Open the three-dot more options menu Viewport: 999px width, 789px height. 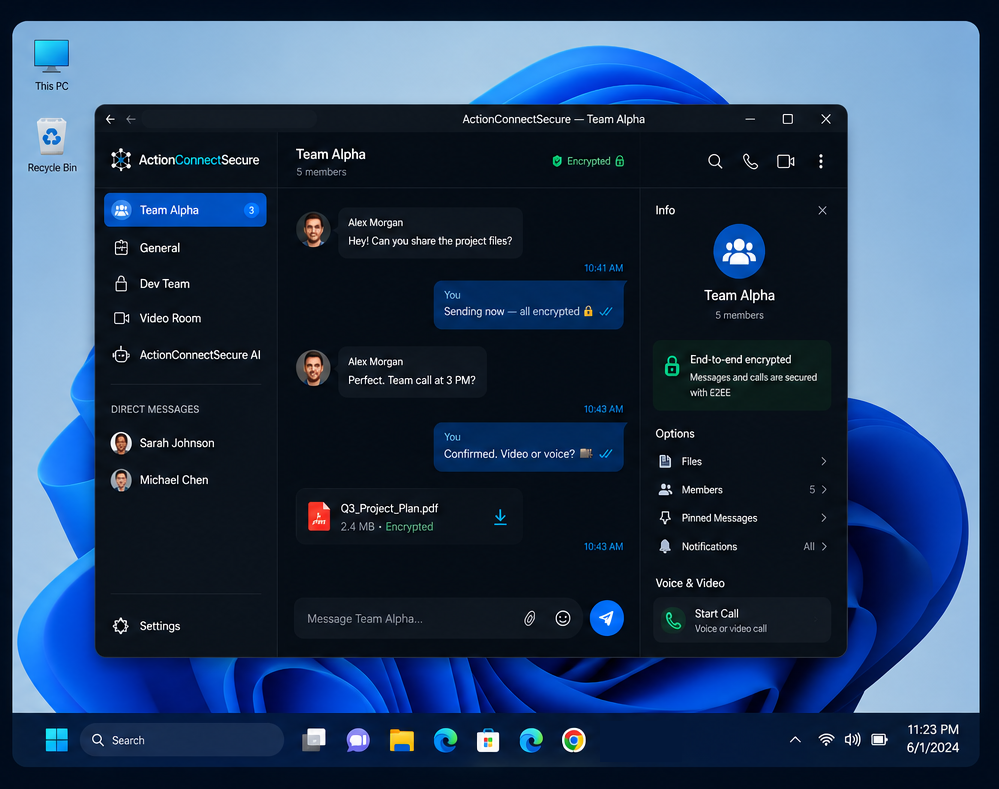[x=821, y=161]
